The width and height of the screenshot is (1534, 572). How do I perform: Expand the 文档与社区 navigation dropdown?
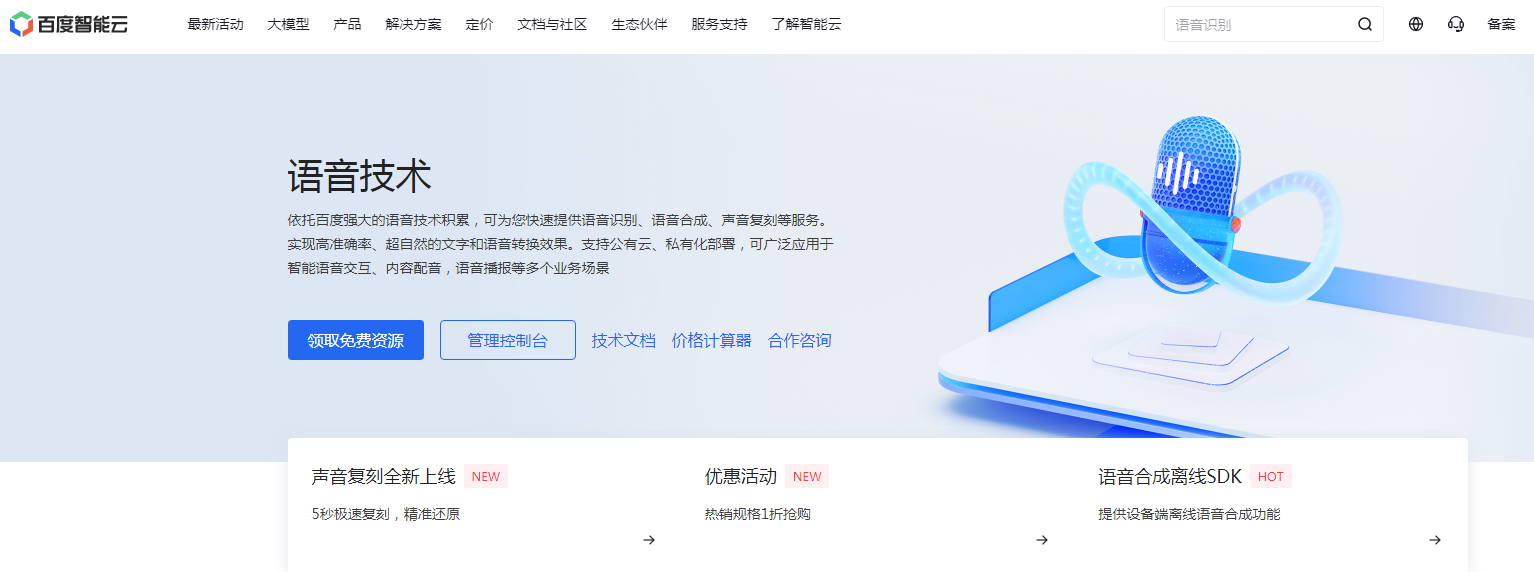[552, 25]
